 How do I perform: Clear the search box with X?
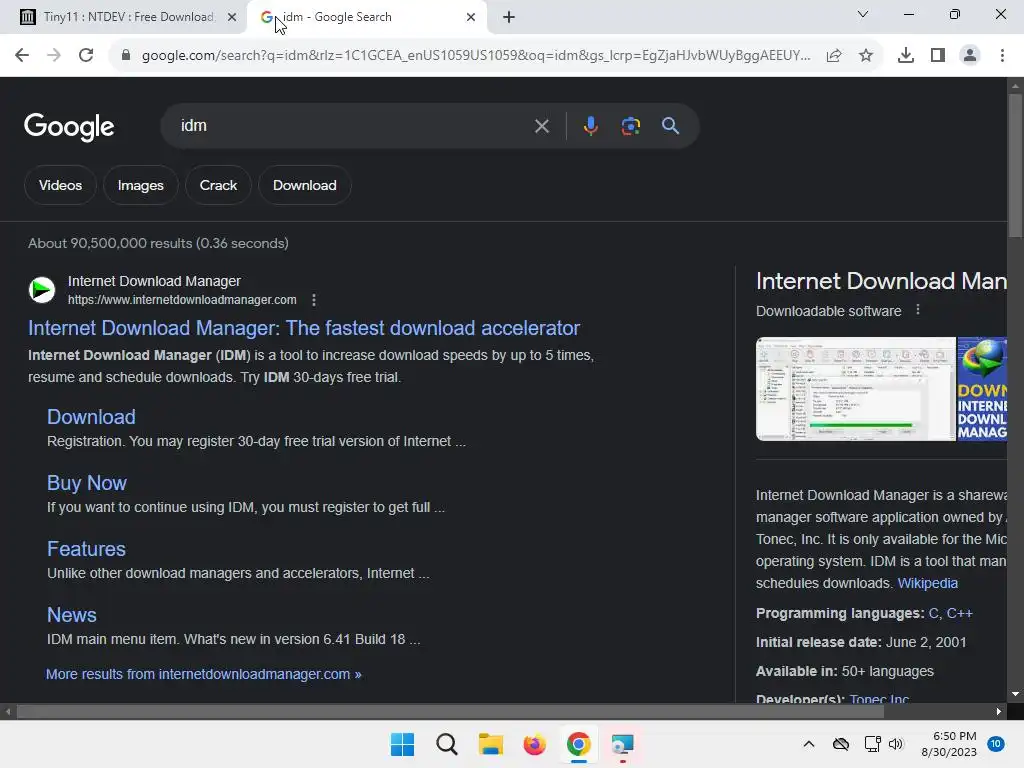[x=541, y=126]
